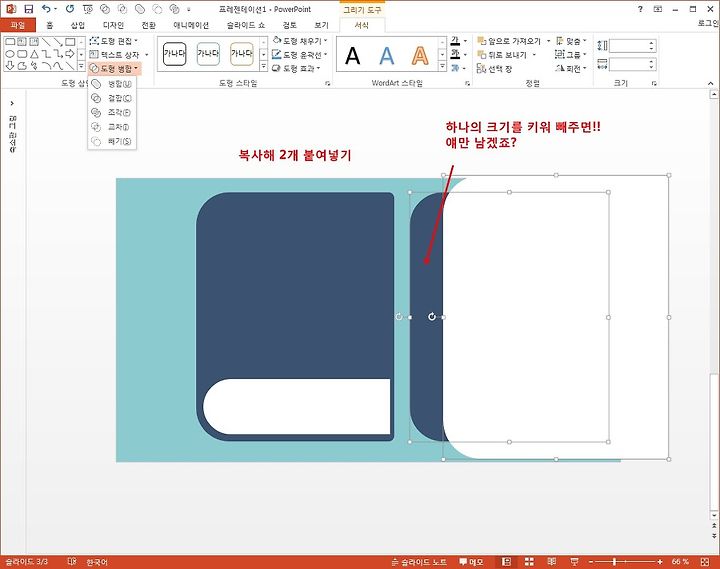Expand the shapes gallery with More arrow
Image resolution: width=720 pixels, height=569 pixels.
click(x=81, y=66)
